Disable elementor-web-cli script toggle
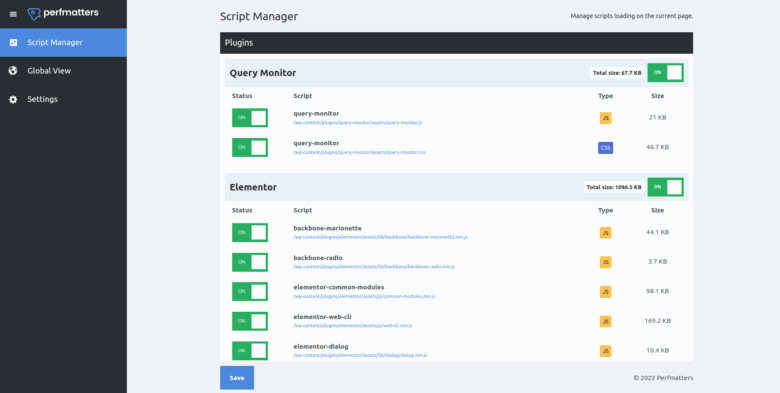780x393 pixels. [250, 321]
